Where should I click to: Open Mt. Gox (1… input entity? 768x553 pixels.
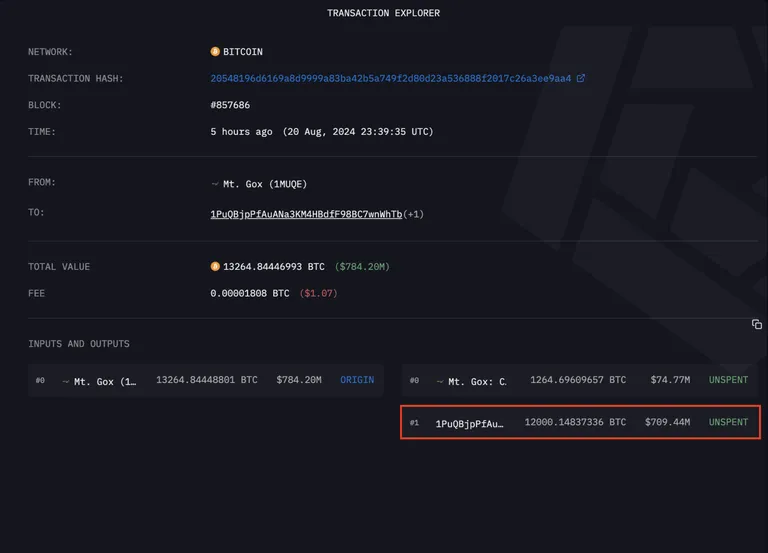click(105, 382)
